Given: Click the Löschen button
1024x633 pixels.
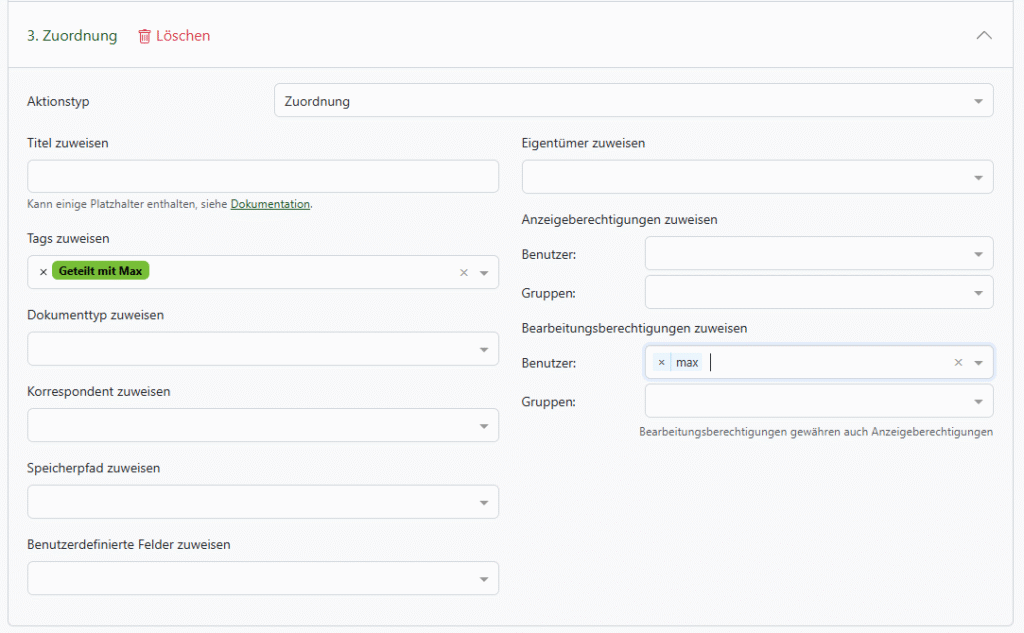Looking at the screenshot, I should click(182, 36).
